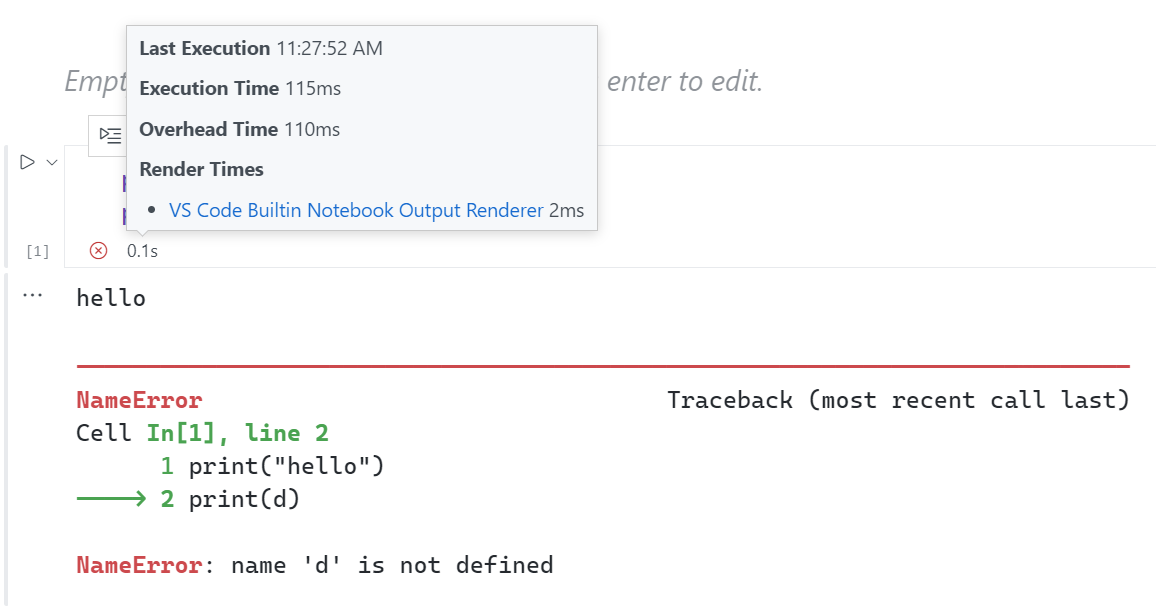Click the execution count [1] label
Viewport: 1156px width, 611px height.
tap(36, 250)
